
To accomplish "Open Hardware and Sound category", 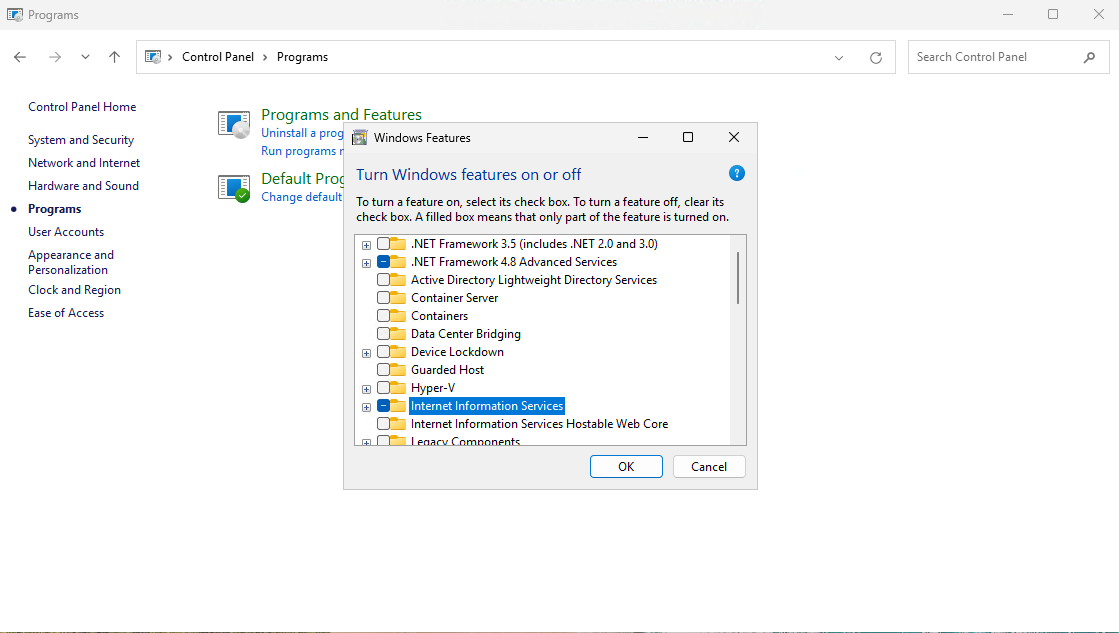I will tap(83, 186).
